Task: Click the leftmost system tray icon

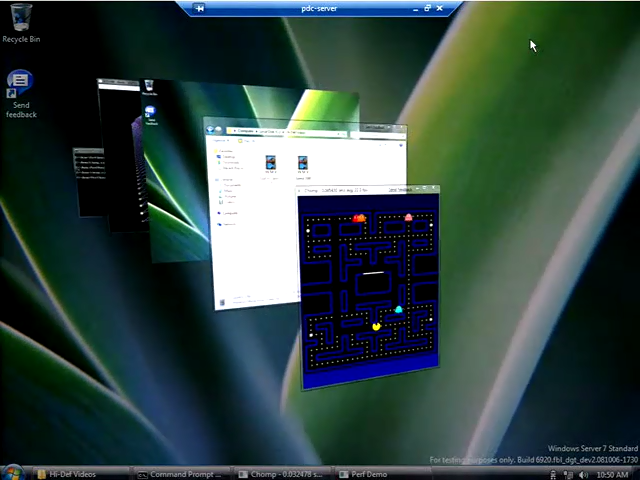Action: pyautogui.click(x=553, y=475)
